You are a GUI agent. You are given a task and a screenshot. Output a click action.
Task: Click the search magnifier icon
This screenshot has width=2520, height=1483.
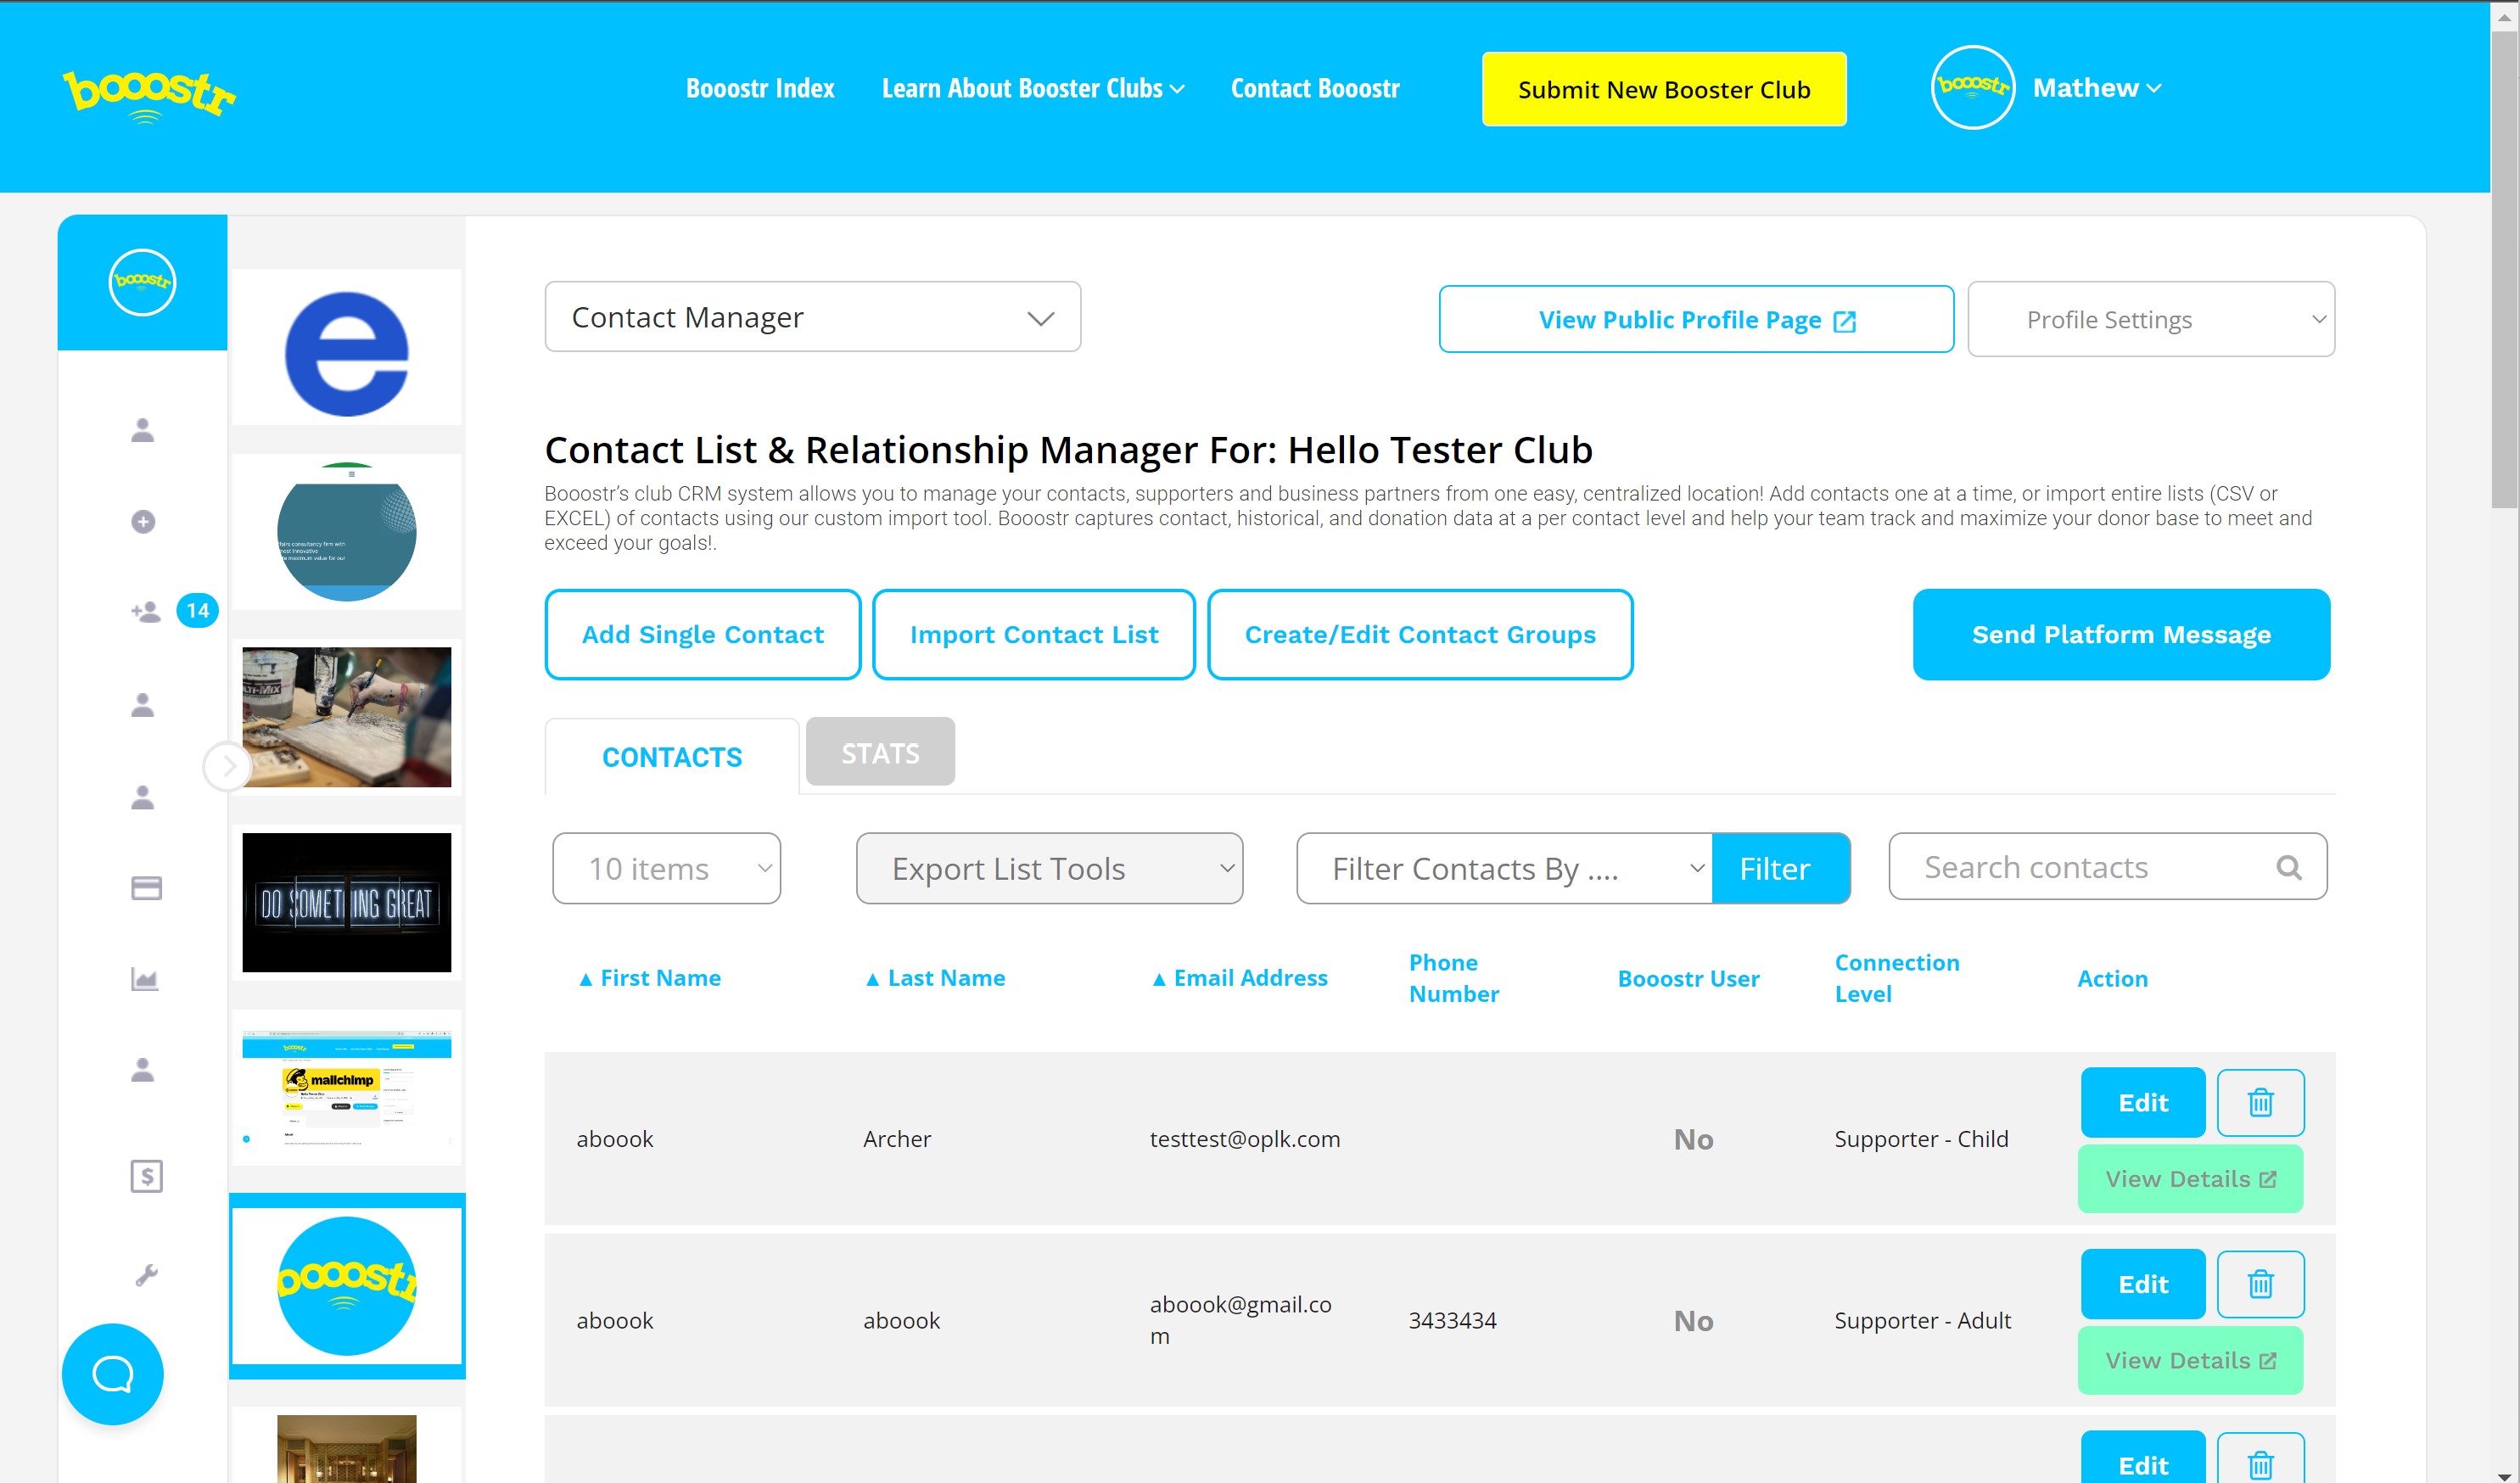2288,867
